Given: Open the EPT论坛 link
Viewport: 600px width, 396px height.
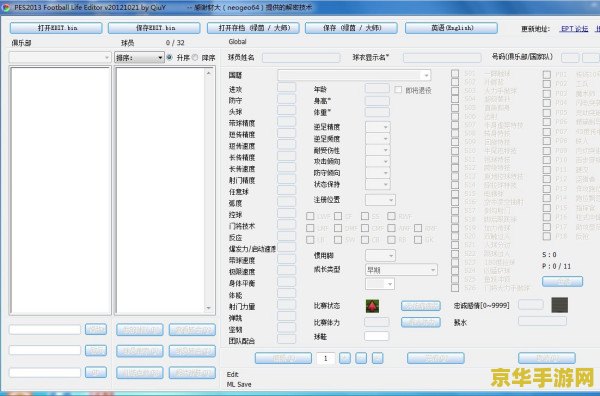Looking at the screenshot, I should coord(574,29).
